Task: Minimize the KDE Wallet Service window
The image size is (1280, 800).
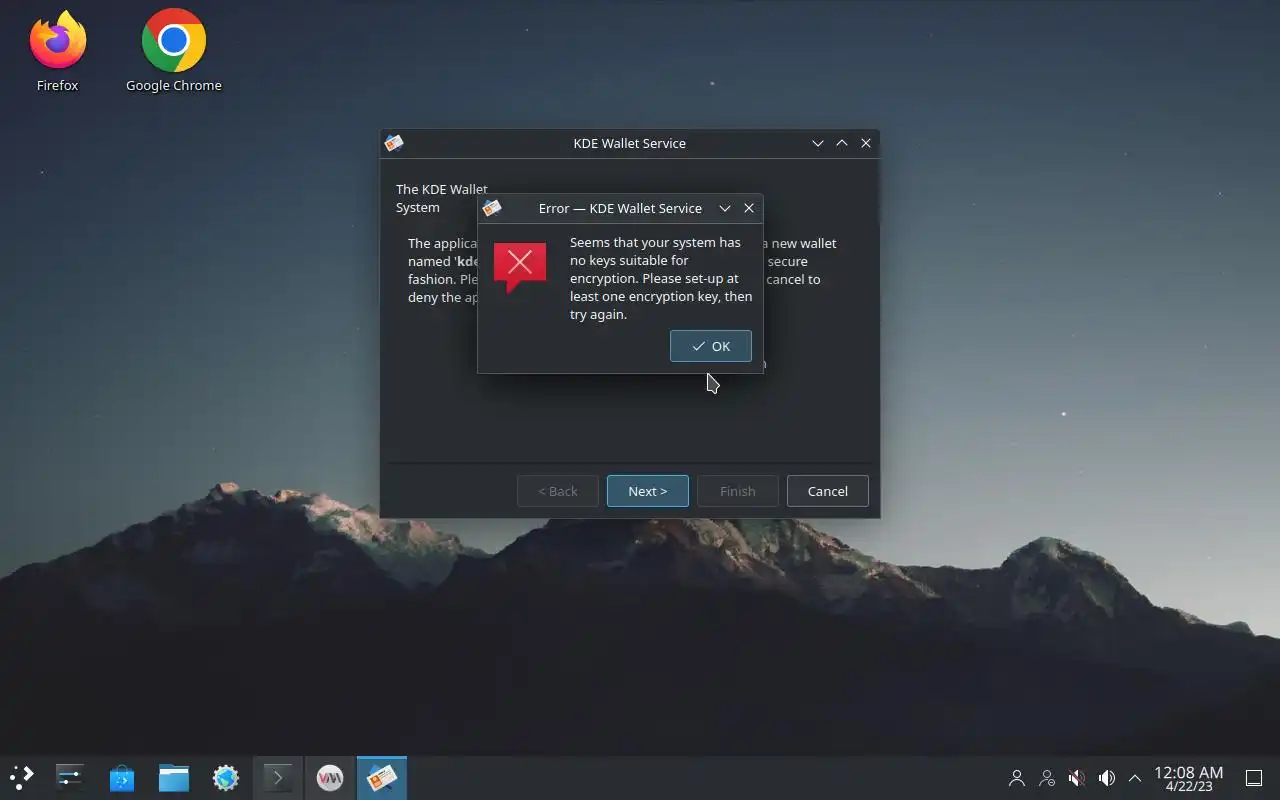Action: [x=818, y=143]
